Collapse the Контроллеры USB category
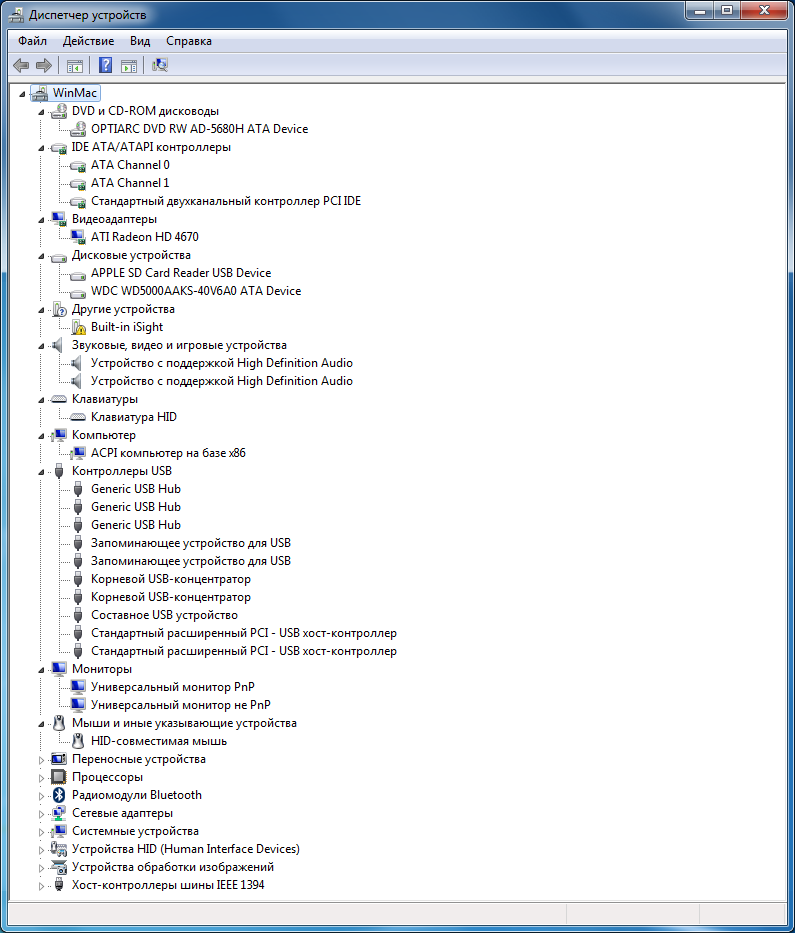The width and height of the screenshot is (795, 933). (x=41, y=472)
